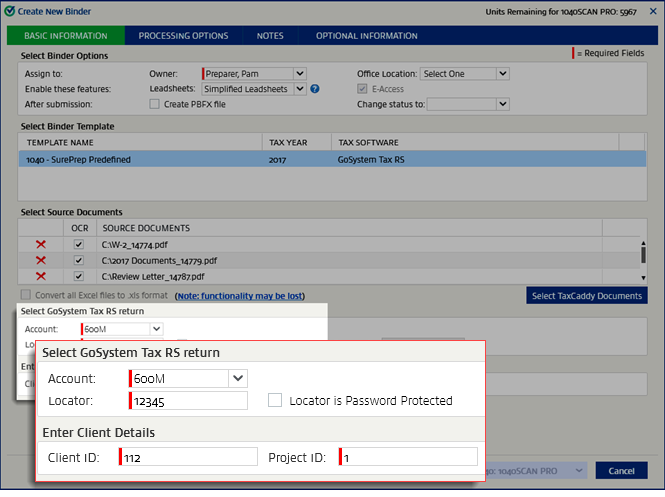Image resolution: width=665 pixels, height=497 pixels.
Task: Open the Leadsheets dropdown
Action: point(300,89)
